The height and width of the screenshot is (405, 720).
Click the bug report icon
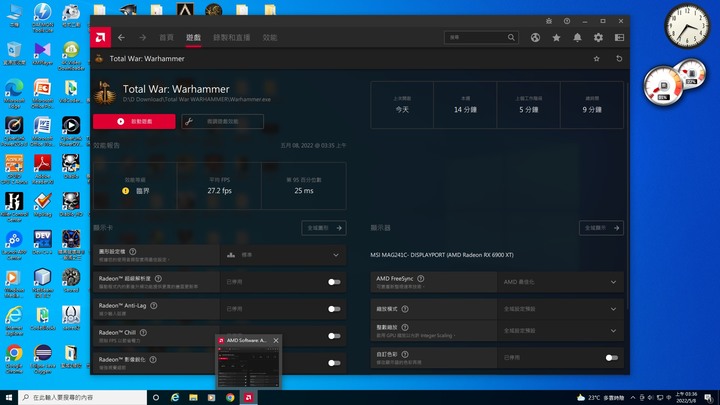(549, 21)
